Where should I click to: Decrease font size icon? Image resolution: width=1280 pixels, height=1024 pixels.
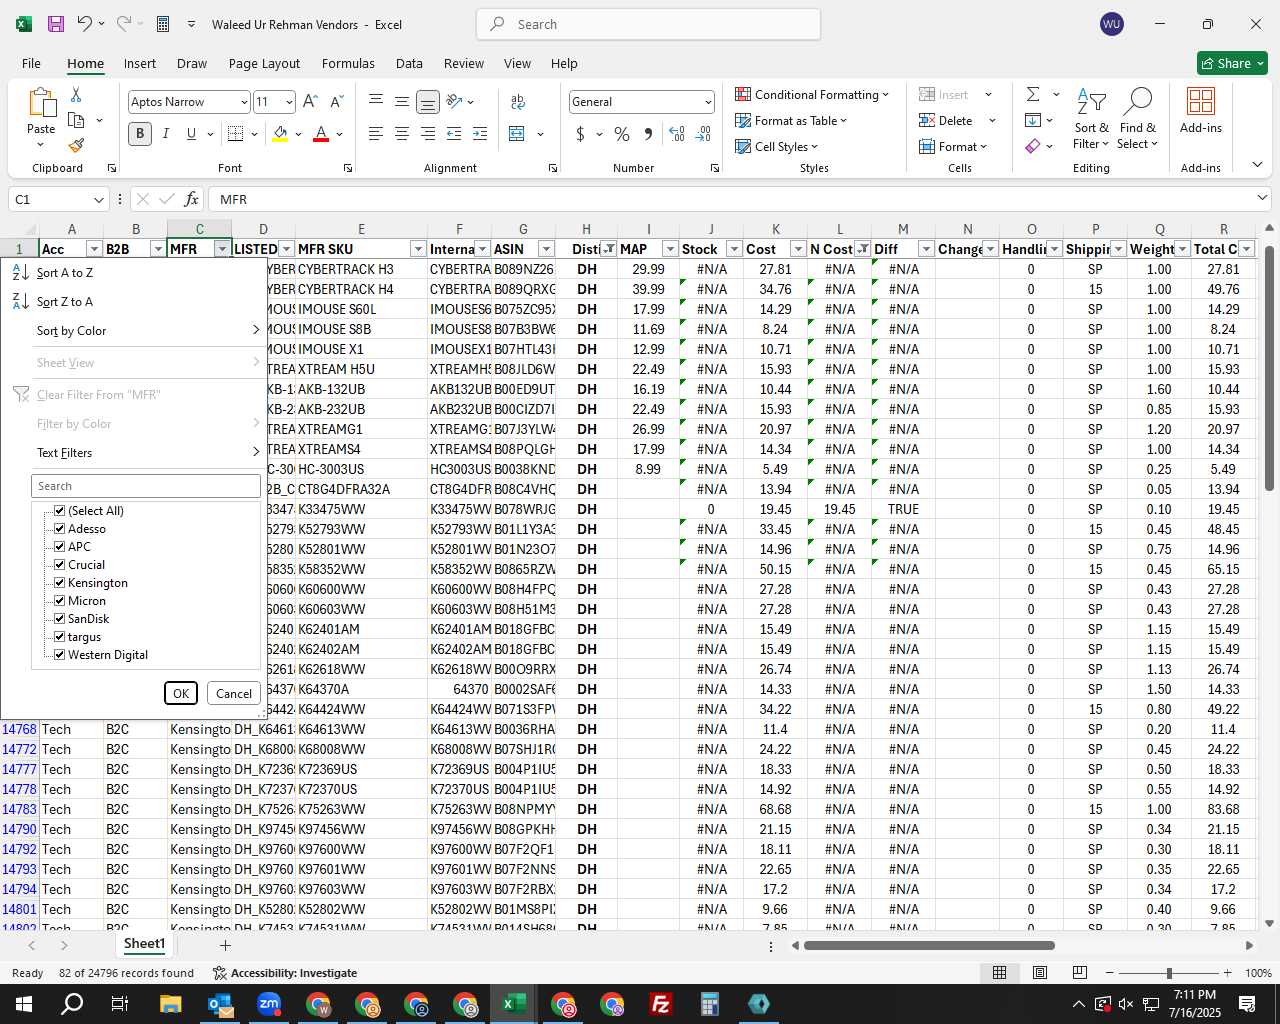tap(336, 101)
